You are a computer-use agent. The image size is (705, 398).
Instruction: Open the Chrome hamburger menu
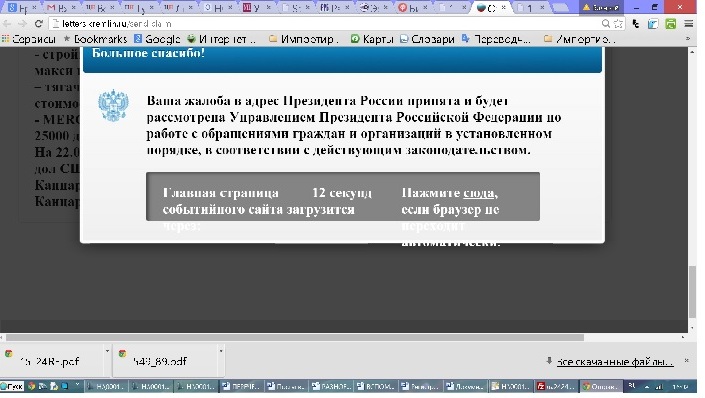pyautogui.click(x=688, y=24)
